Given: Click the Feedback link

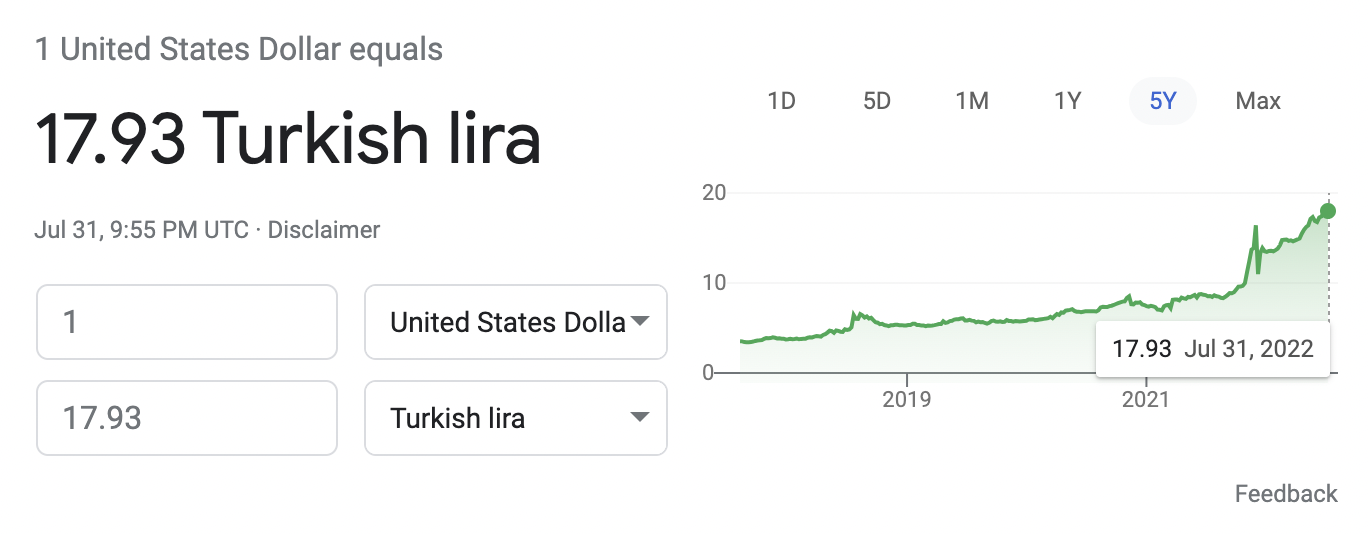Looking at the screenshot, I should pos(1285,493).
